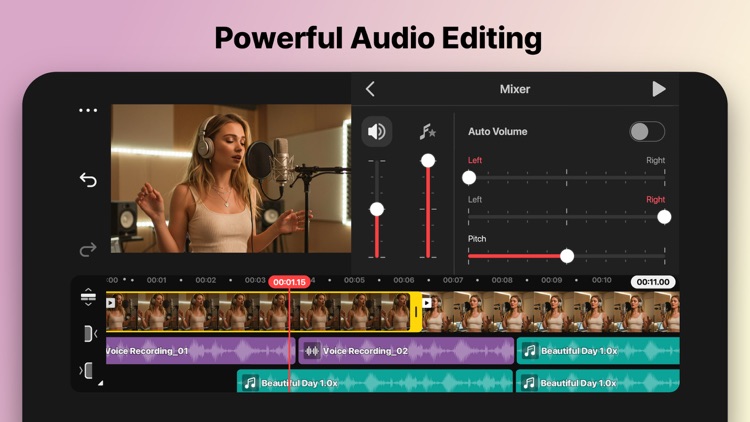Viewport: 750px width, 422px height.
Task: Undo the last edit
Action: pyautogui.click(x=88, y=180)
